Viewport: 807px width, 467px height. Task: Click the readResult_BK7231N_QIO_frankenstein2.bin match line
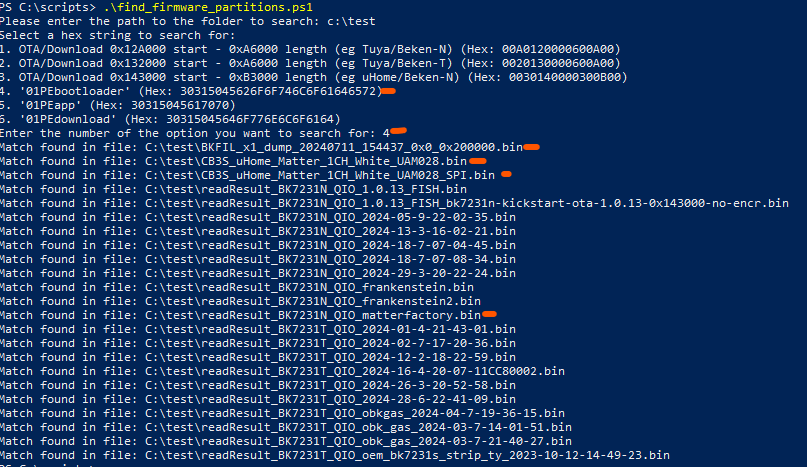click(x=240, y=301)
